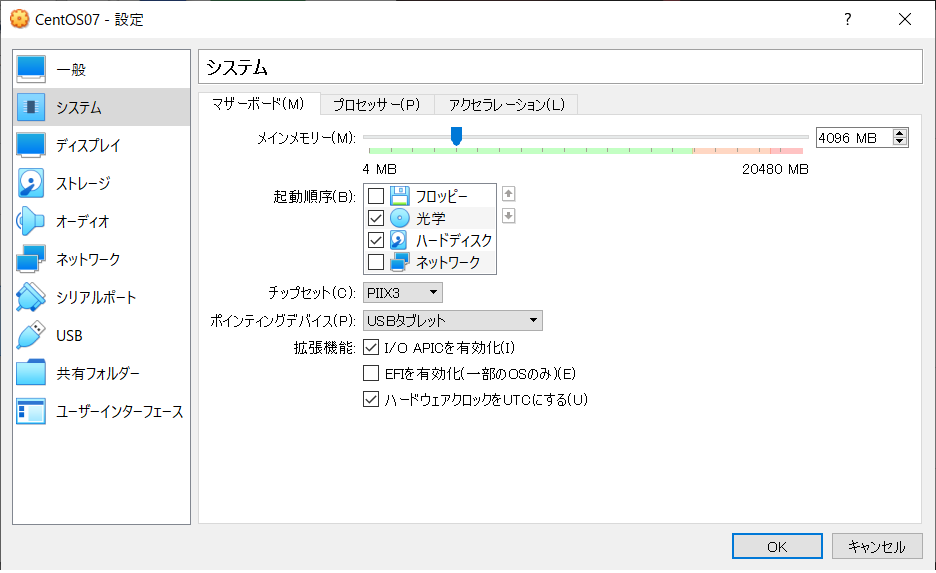The height and width of the screenshot is (573, 936).
Task: Click the ユーザーインターフェース window icon
Action: click(31, 411)
